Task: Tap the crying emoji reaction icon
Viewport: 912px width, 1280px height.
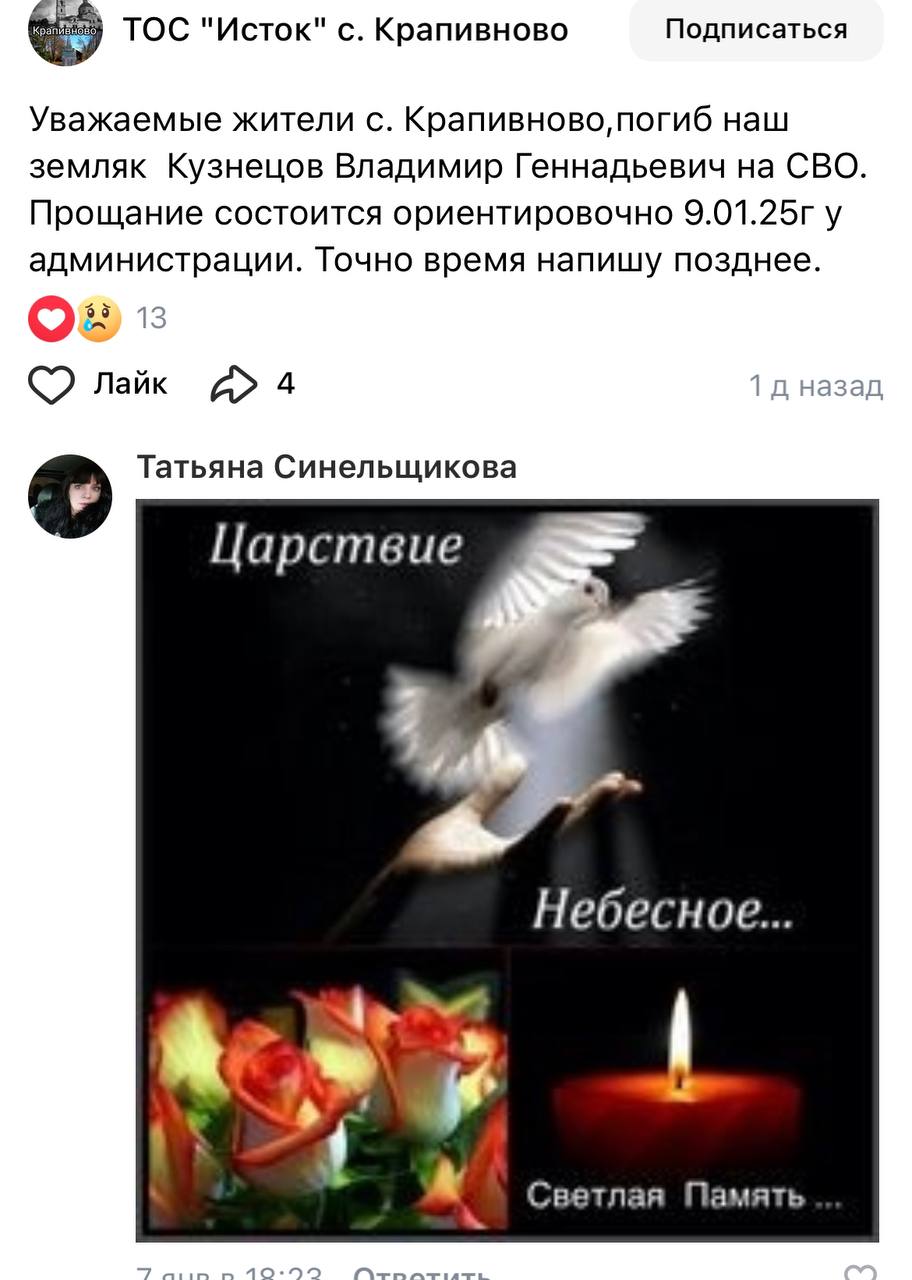Action: click(98, 319)
